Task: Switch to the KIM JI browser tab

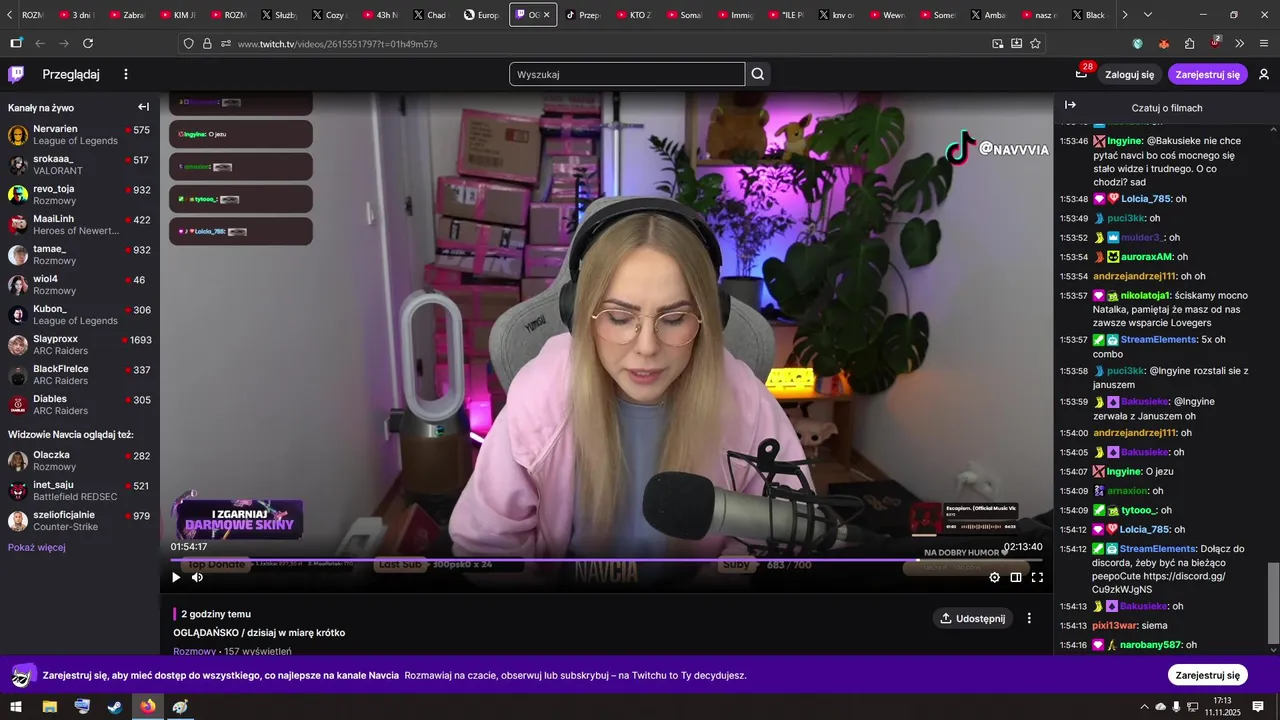Action: (x=178, y=15)
